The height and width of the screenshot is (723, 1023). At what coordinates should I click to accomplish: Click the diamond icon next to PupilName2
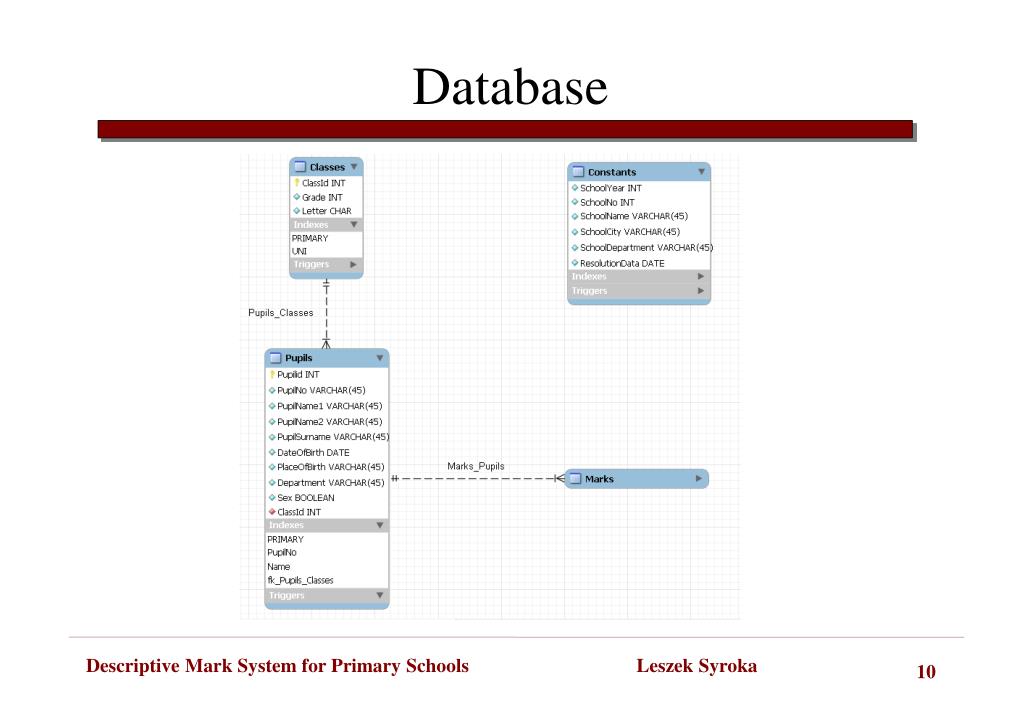click(272, 422)
